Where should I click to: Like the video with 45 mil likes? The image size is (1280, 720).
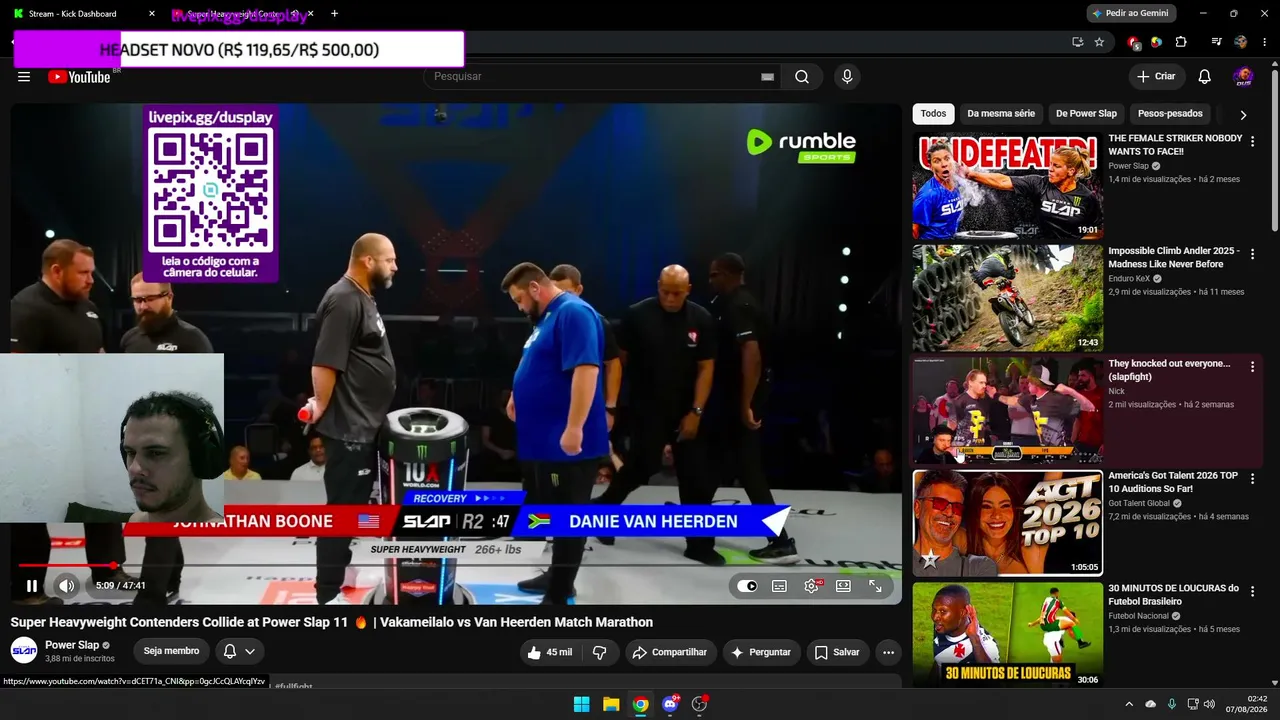[x=549, y=652]
